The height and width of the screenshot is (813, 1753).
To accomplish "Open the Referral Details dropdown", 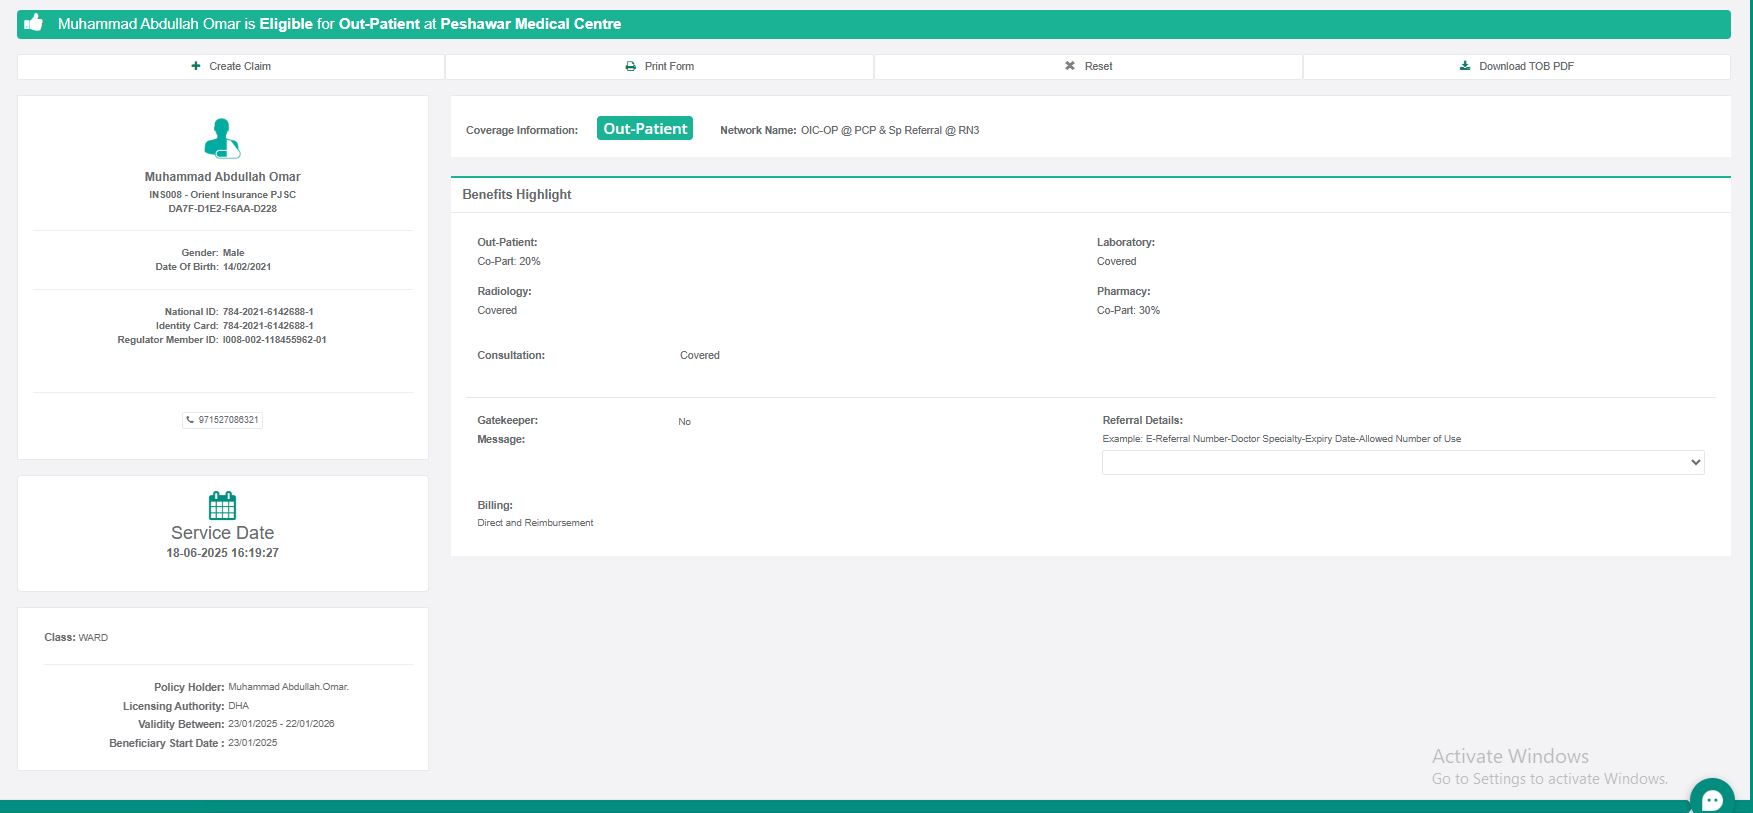I will (x=1402, y=462).
